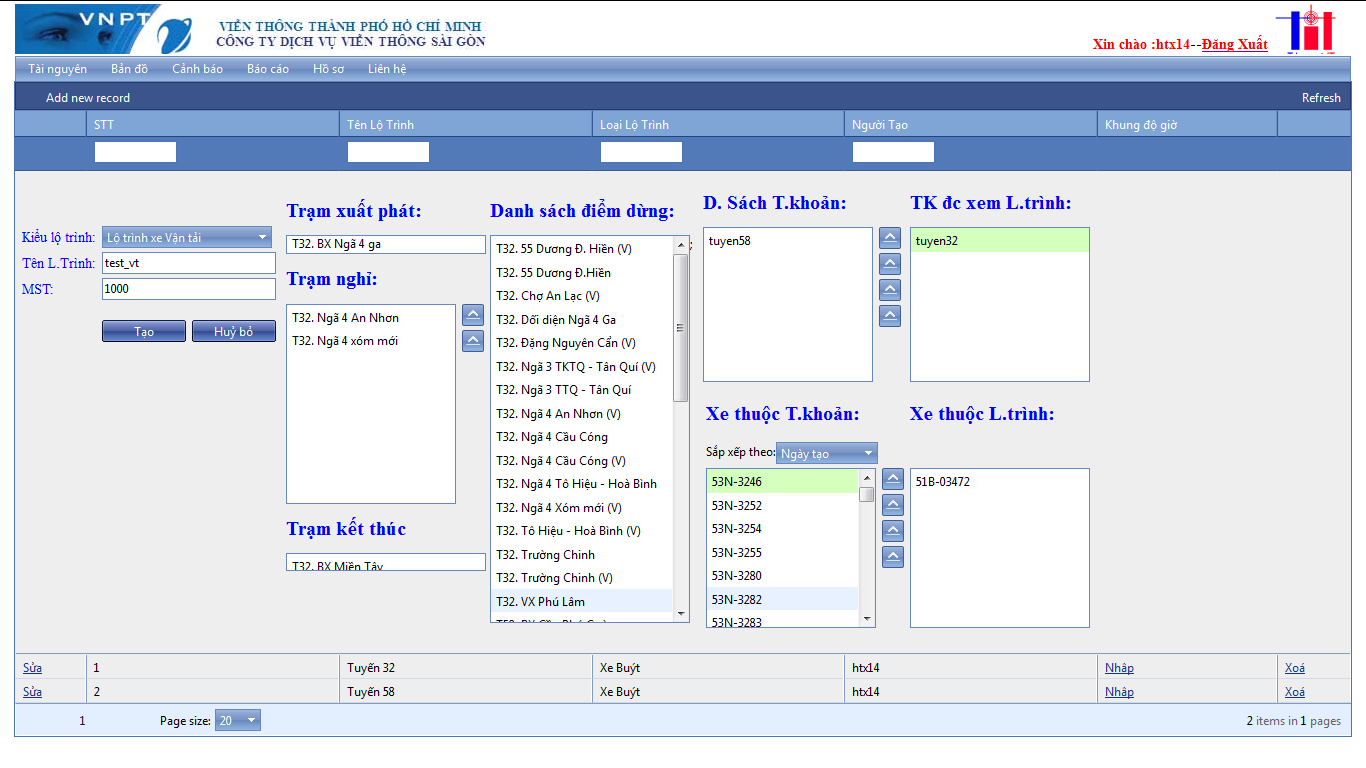The width and height of the screenshot is (1366, 768).
Task: Click topmost arrow button right of Xe thuộc T.khoản list
Action: coord(893,479)
